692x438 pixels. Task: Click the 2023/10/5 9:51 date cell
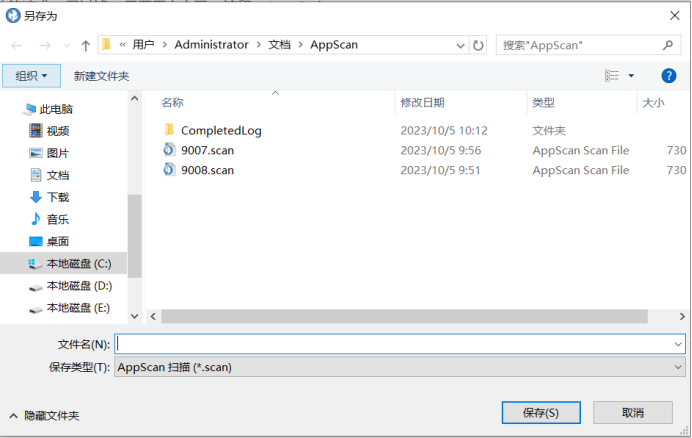[x=440, y=170]
